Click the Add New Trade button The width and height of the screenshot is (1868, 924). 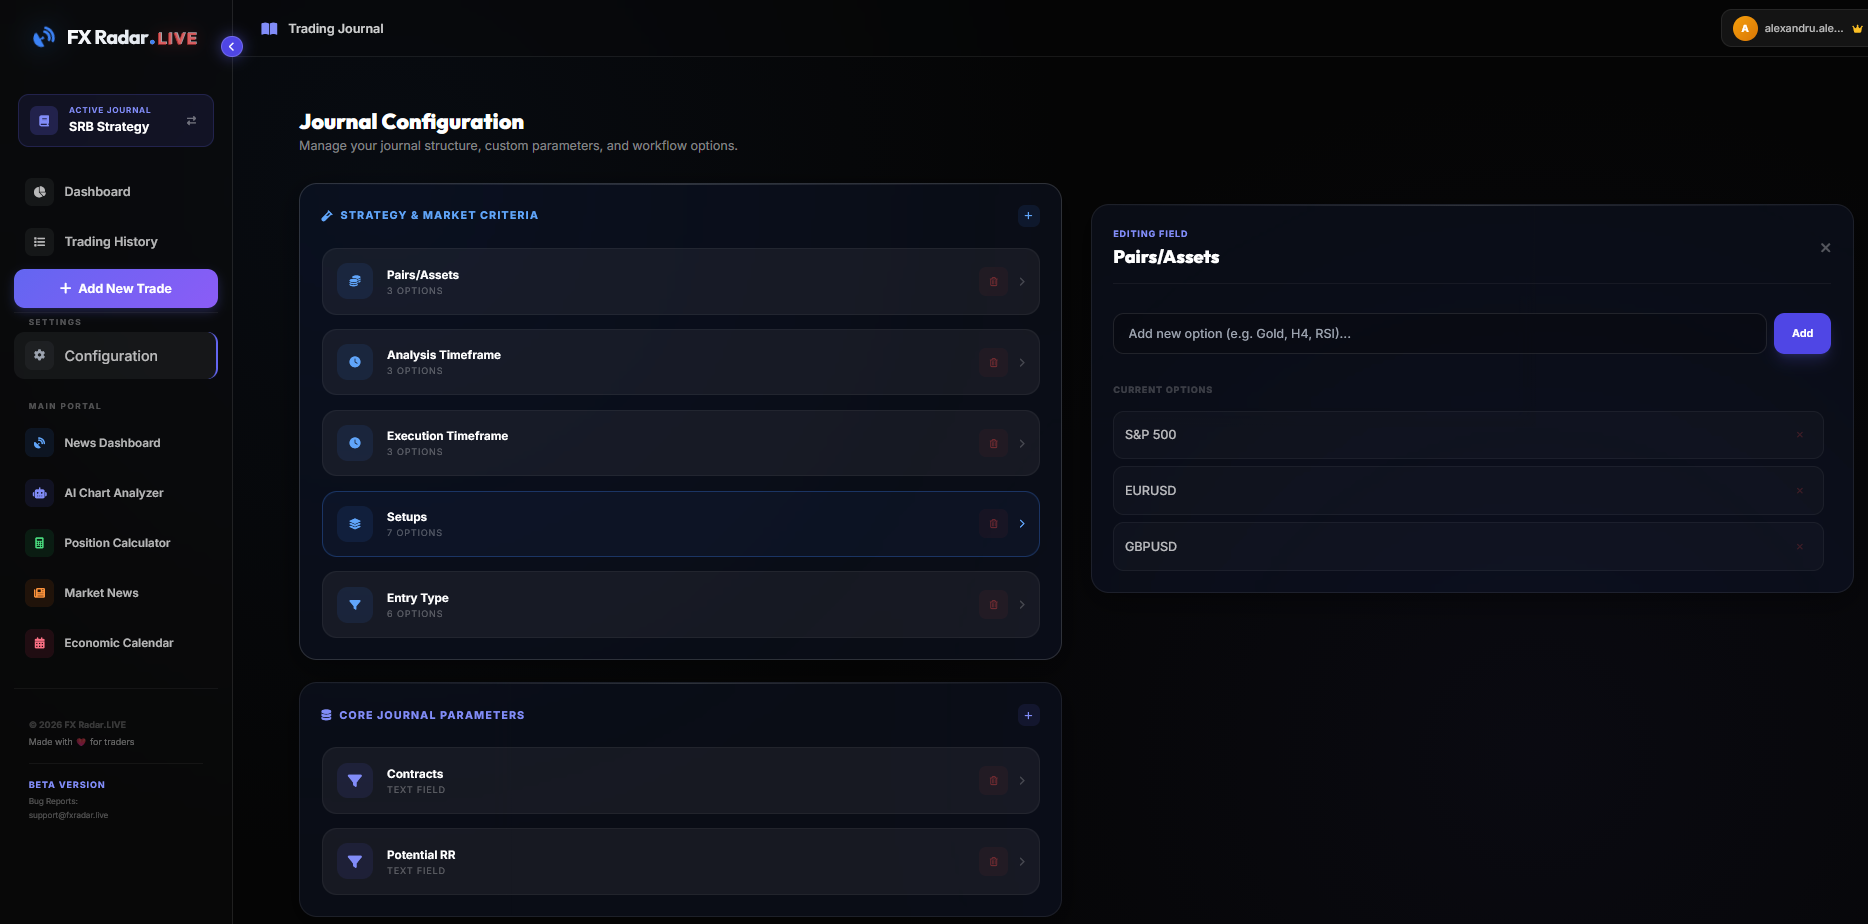(x=115, y=288)
